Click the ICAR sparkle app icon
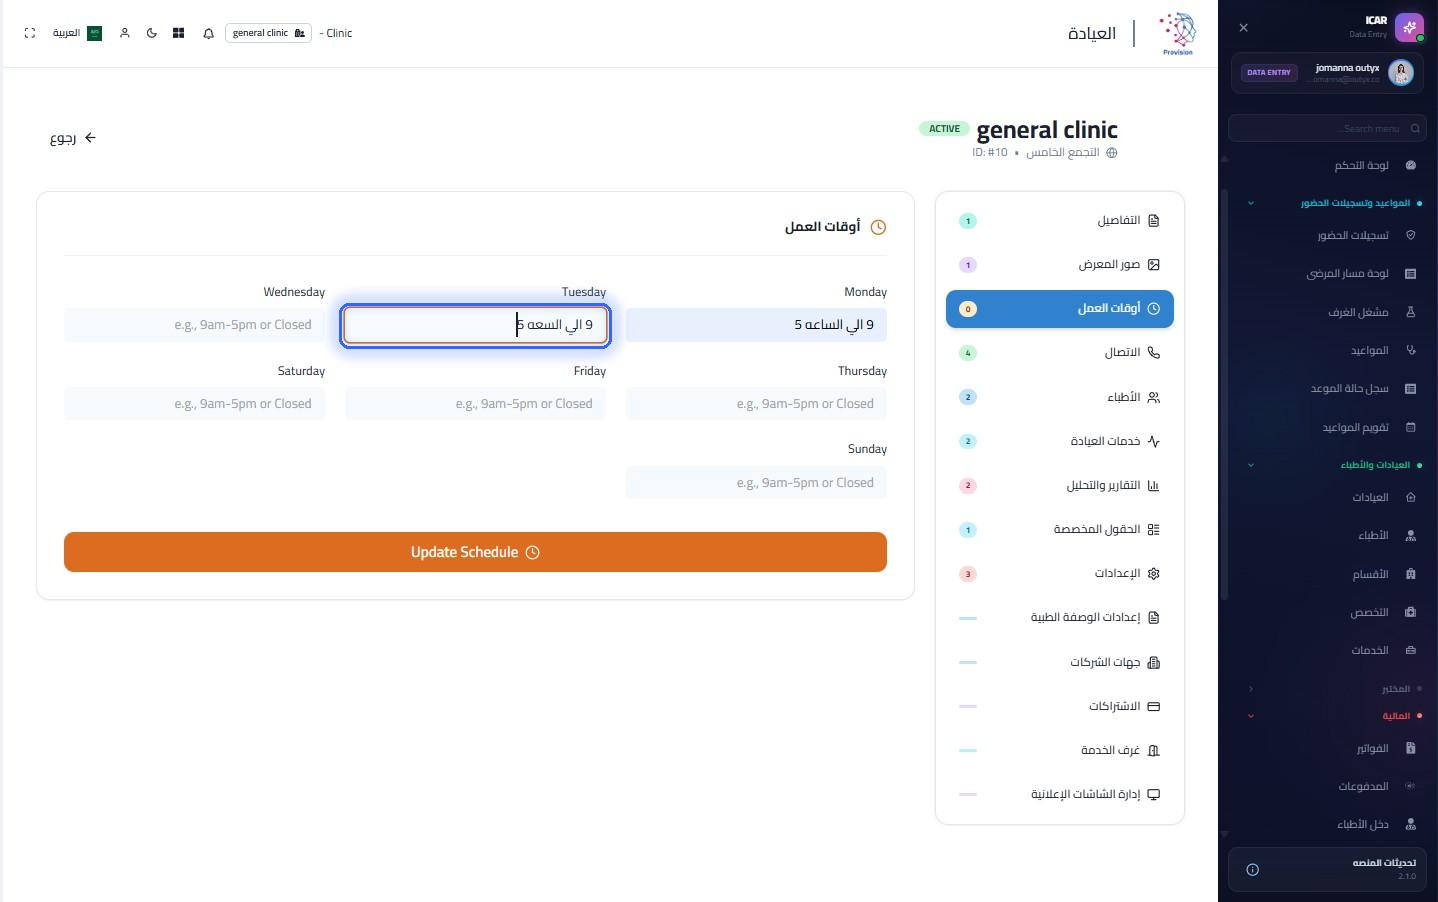Screen dimensions: 1438x902 [x=1409, y=27]
